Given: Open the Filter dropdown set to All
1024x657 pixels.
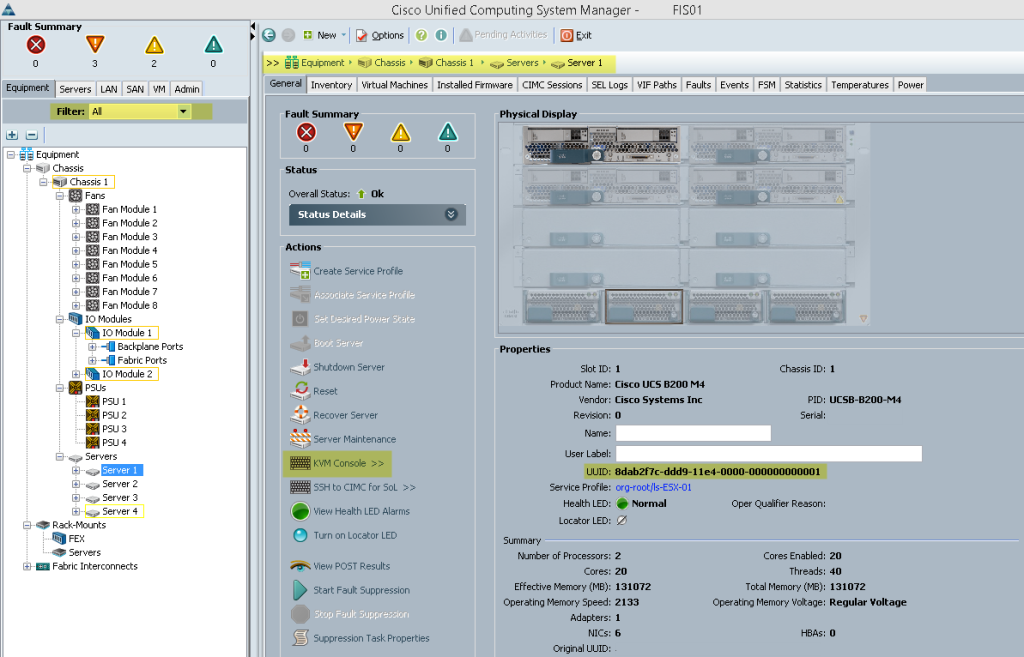Looking at the screenshot, I should [139, 112].
